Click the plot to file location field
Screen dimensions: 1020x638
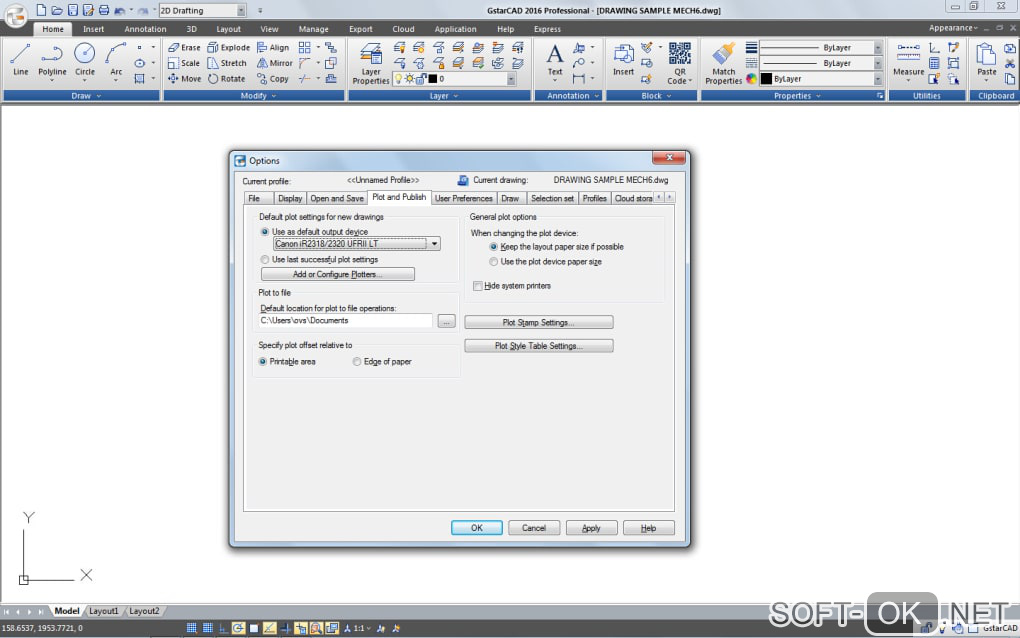pyautogui.click(x=345, y=321)
